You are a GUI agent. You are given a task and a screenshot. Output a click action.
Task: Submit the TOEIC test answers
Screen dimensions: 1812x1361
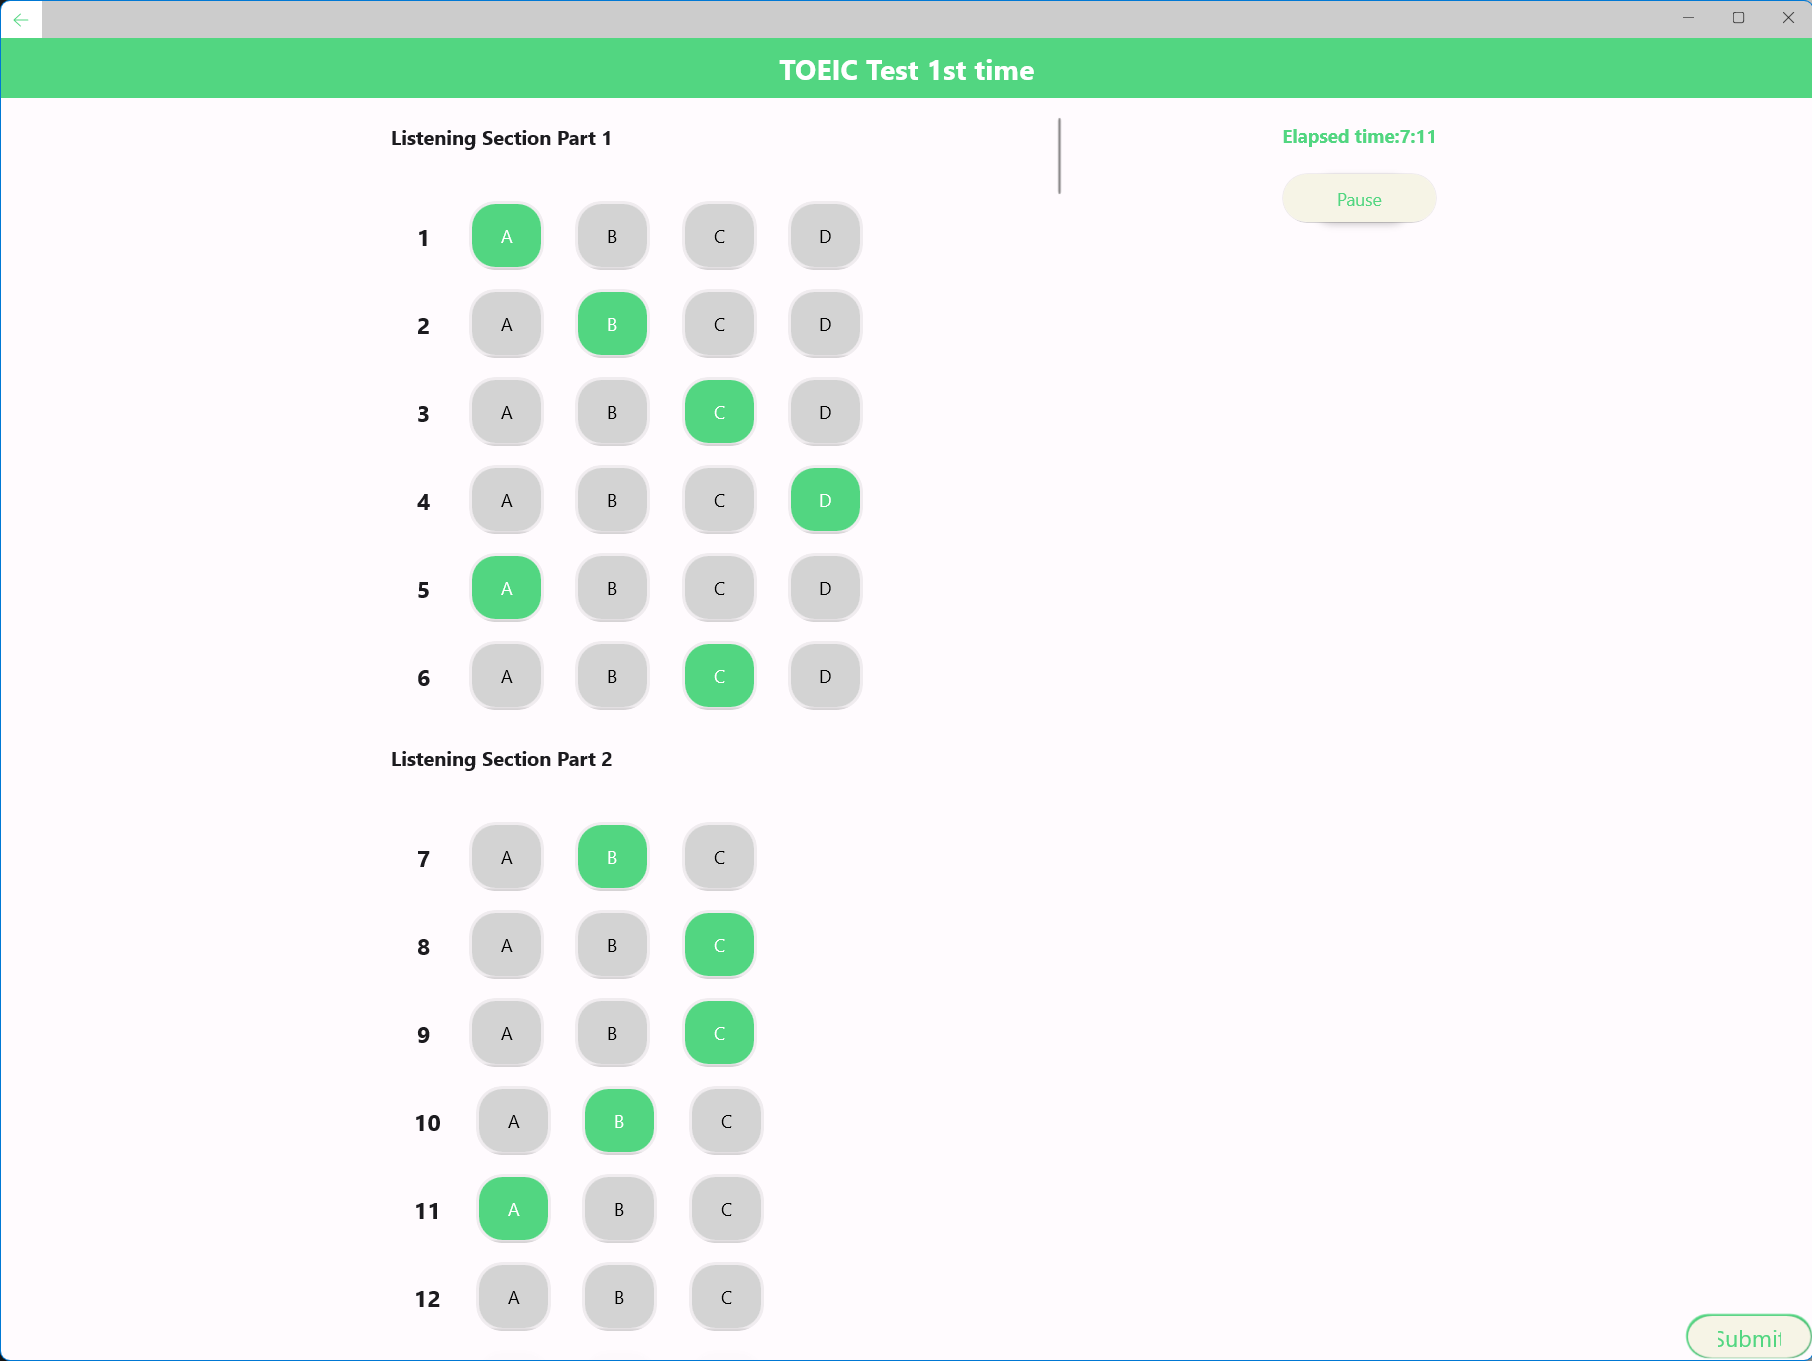(1748, 1338)
